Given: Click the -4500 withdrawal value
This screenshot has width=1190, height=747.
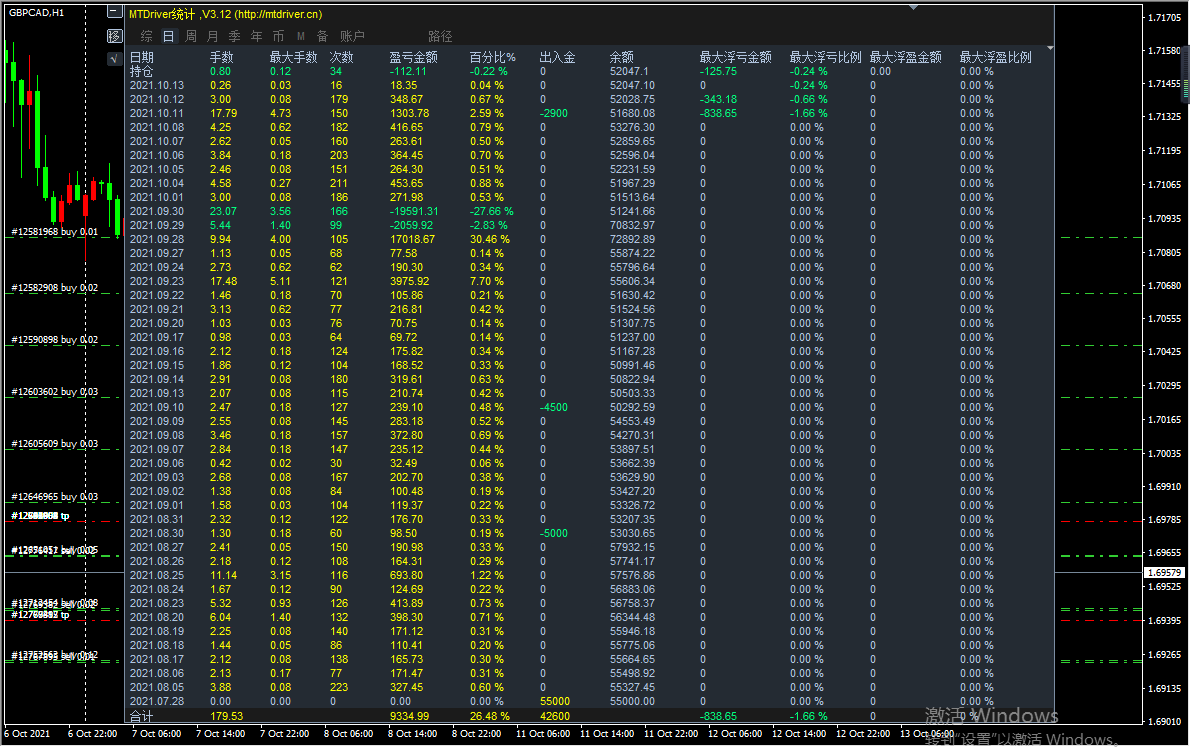Looking at the screenshot, I should [554, 407].
